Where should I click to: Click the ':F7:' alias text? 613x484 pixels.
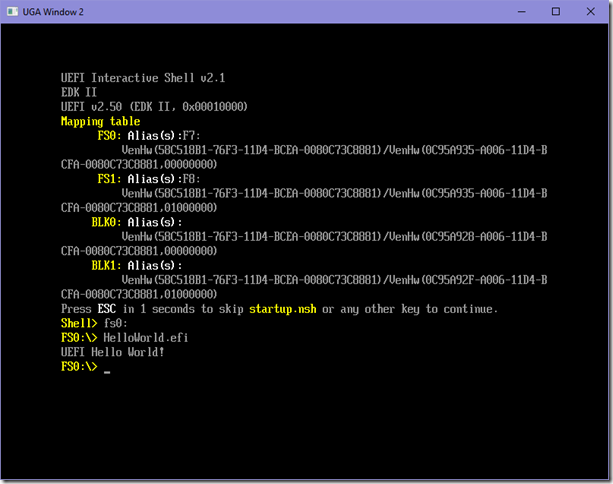(189, 136)
